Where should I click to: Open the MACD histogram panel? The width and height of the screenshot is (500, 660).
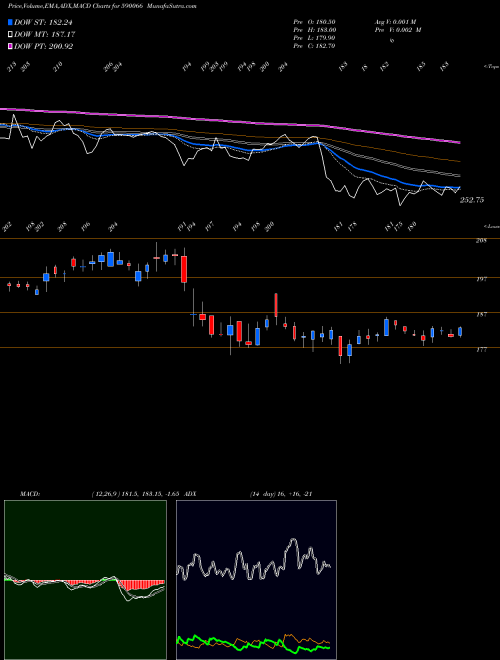click(x=85, y=580)
